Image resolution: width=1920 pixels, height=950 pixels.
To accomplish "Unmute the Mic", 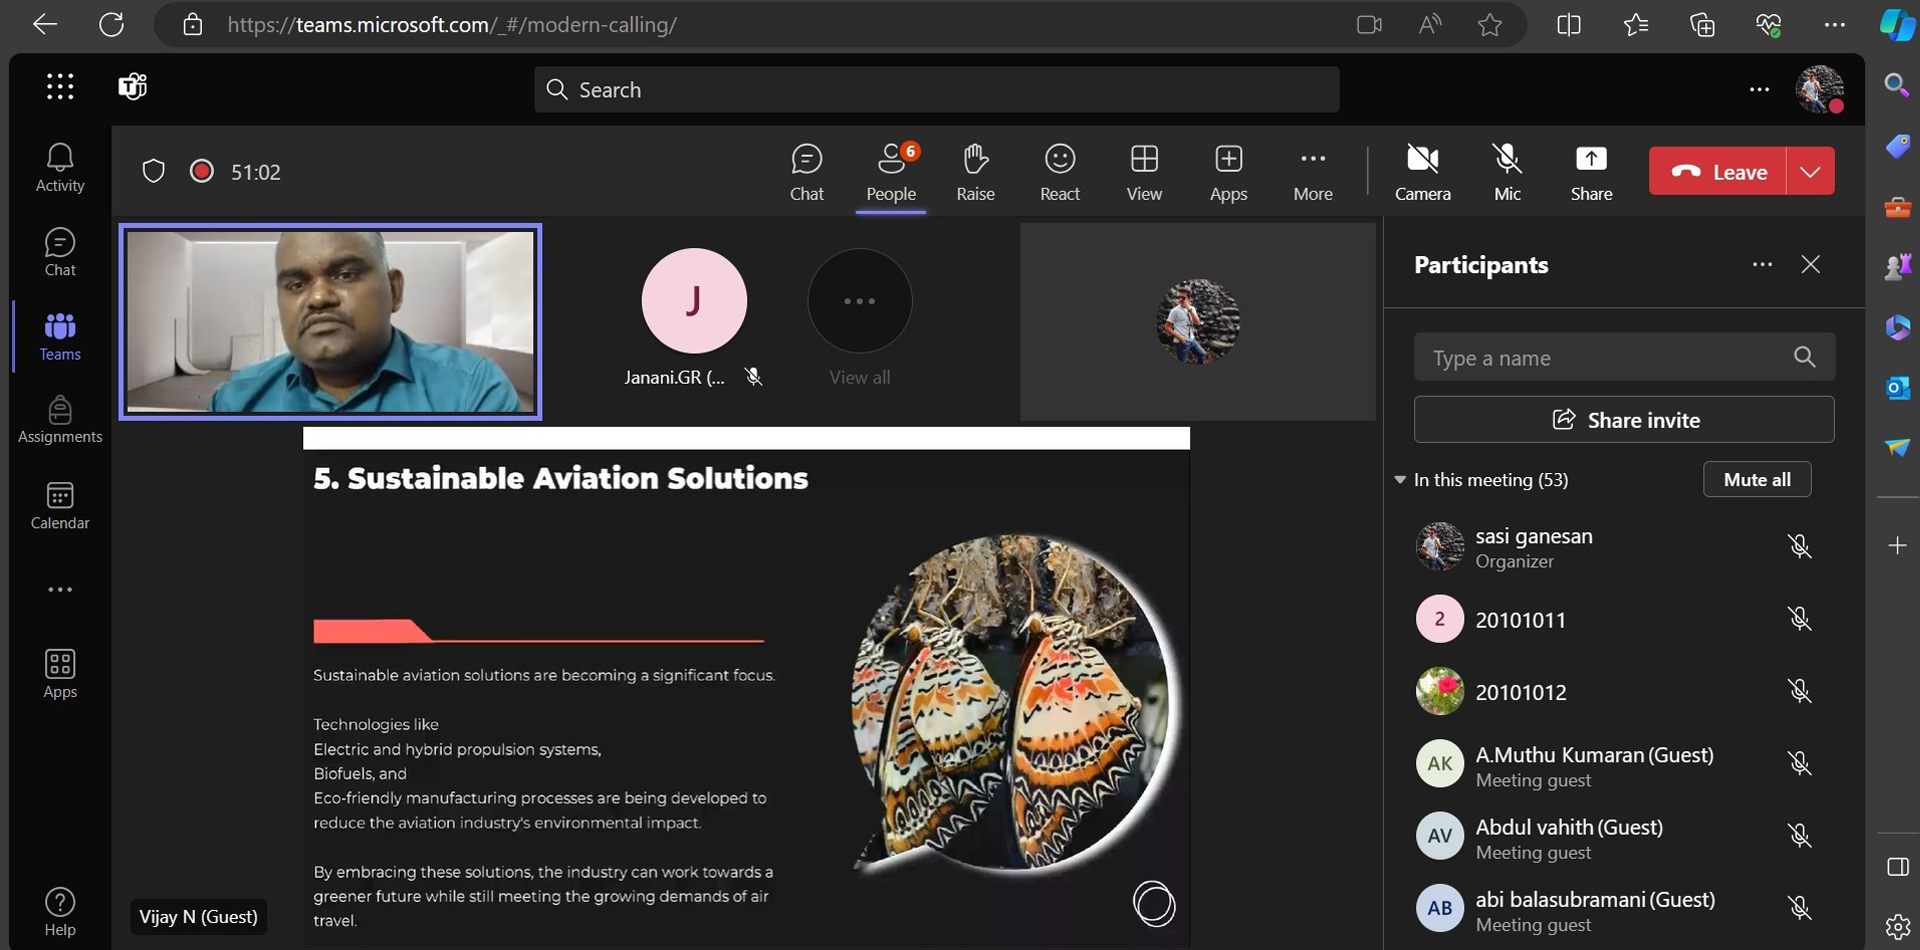I will coord(1507,172).
